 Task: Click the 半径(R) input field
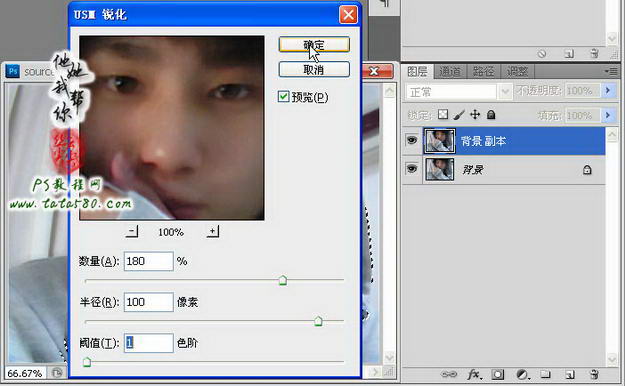point(149,302)
